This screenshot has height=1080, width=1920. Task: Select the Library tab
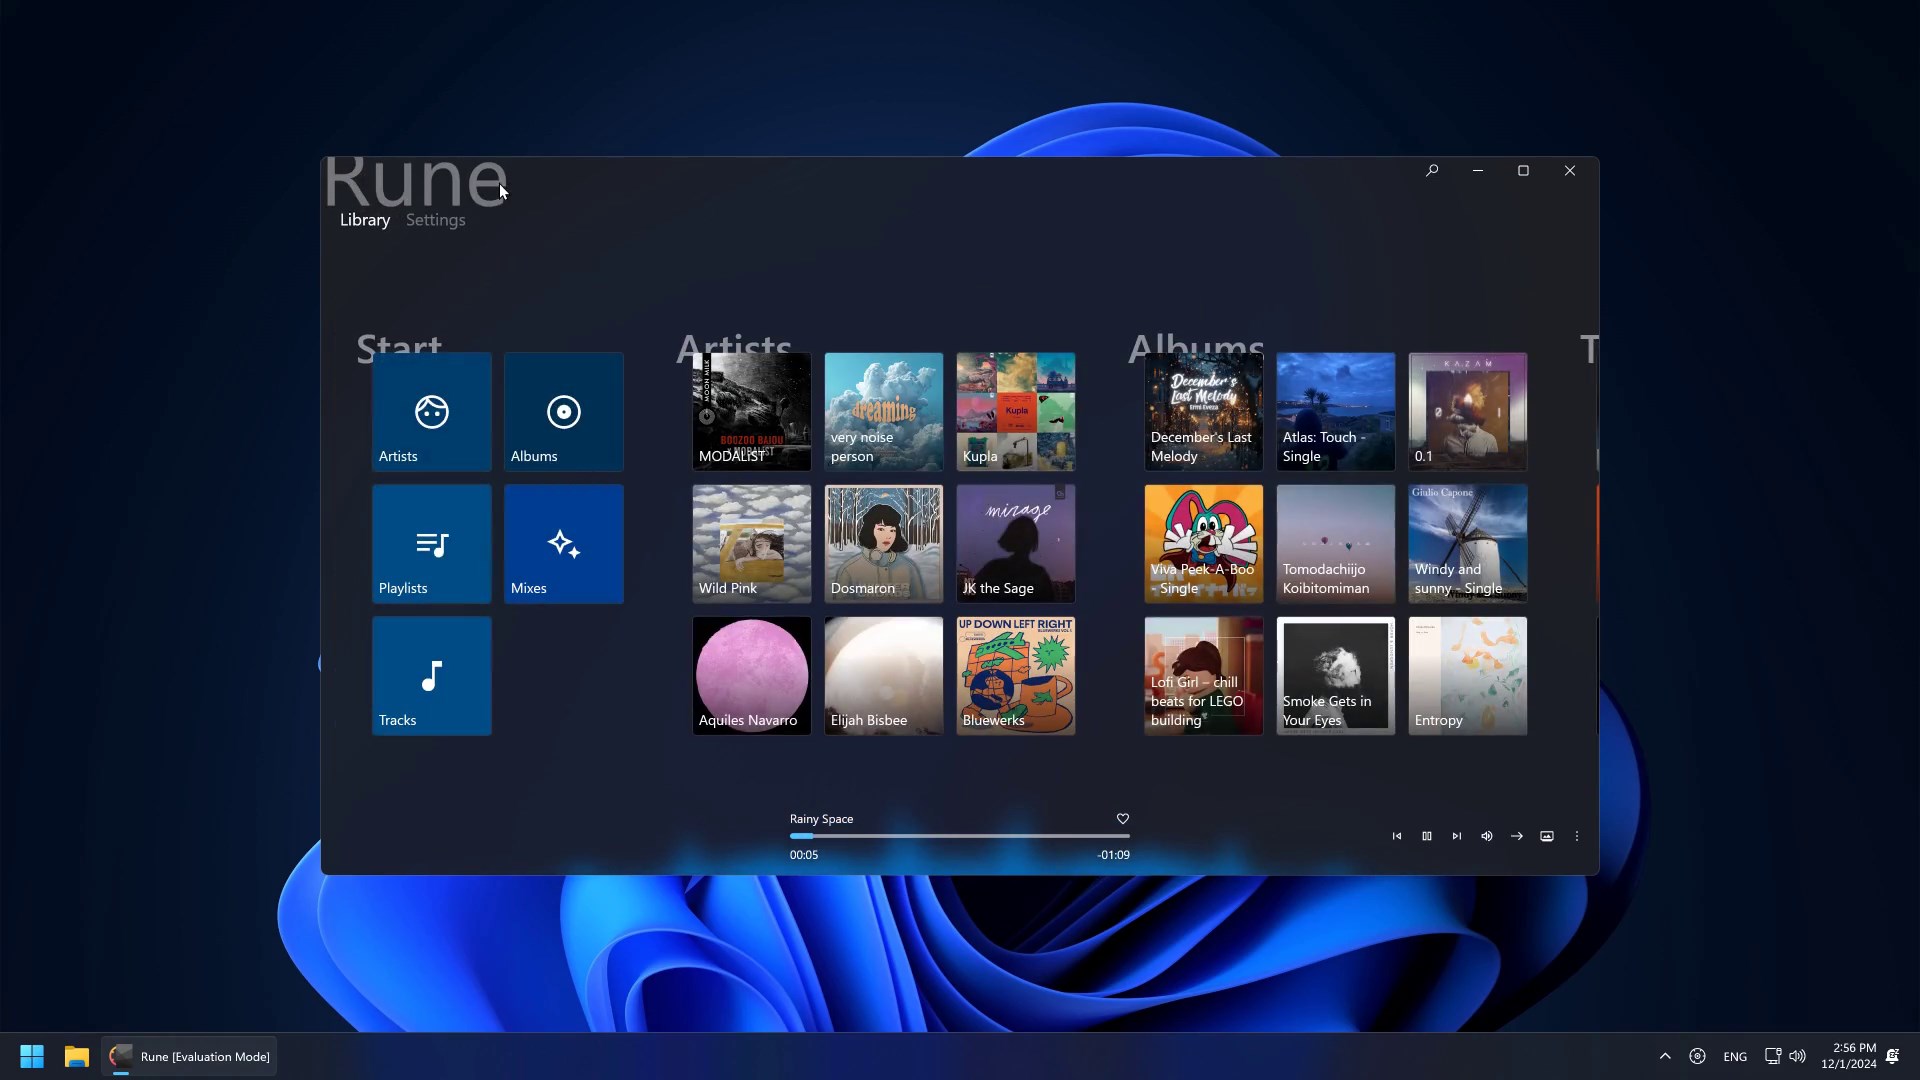pos(364,220)
